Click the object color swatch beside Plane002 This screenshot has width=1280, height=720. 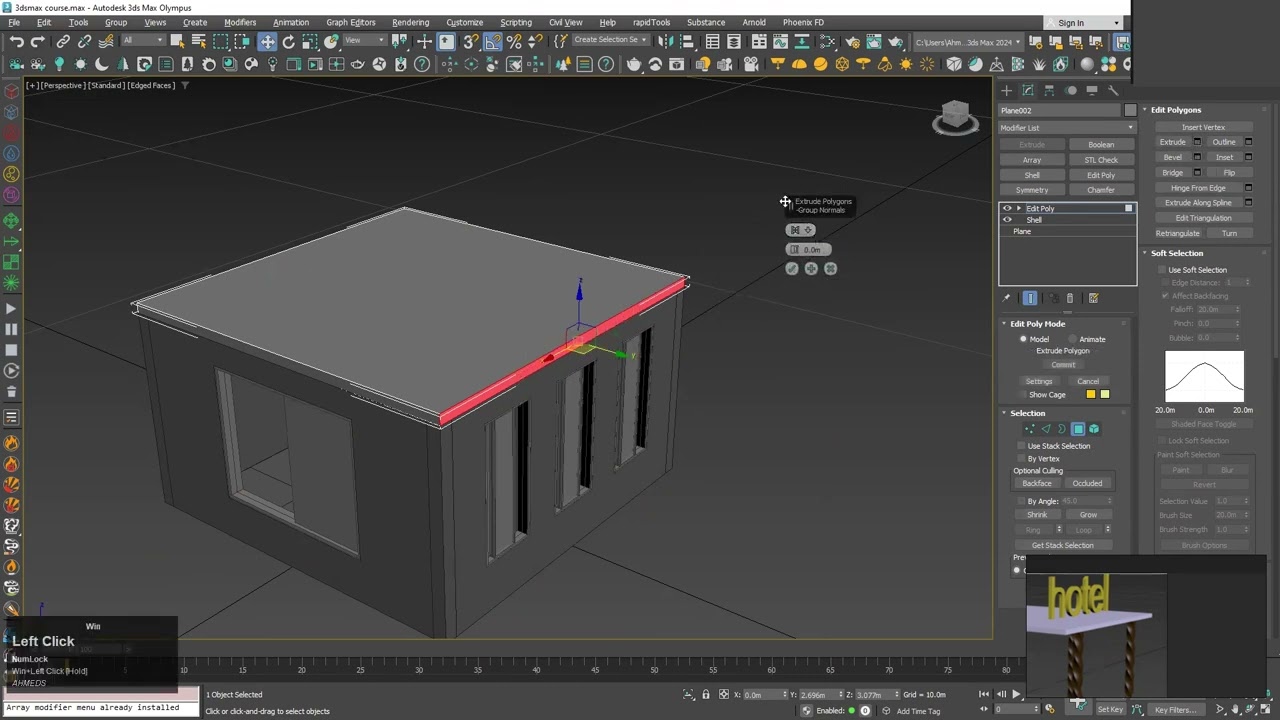coord(1130,110)
